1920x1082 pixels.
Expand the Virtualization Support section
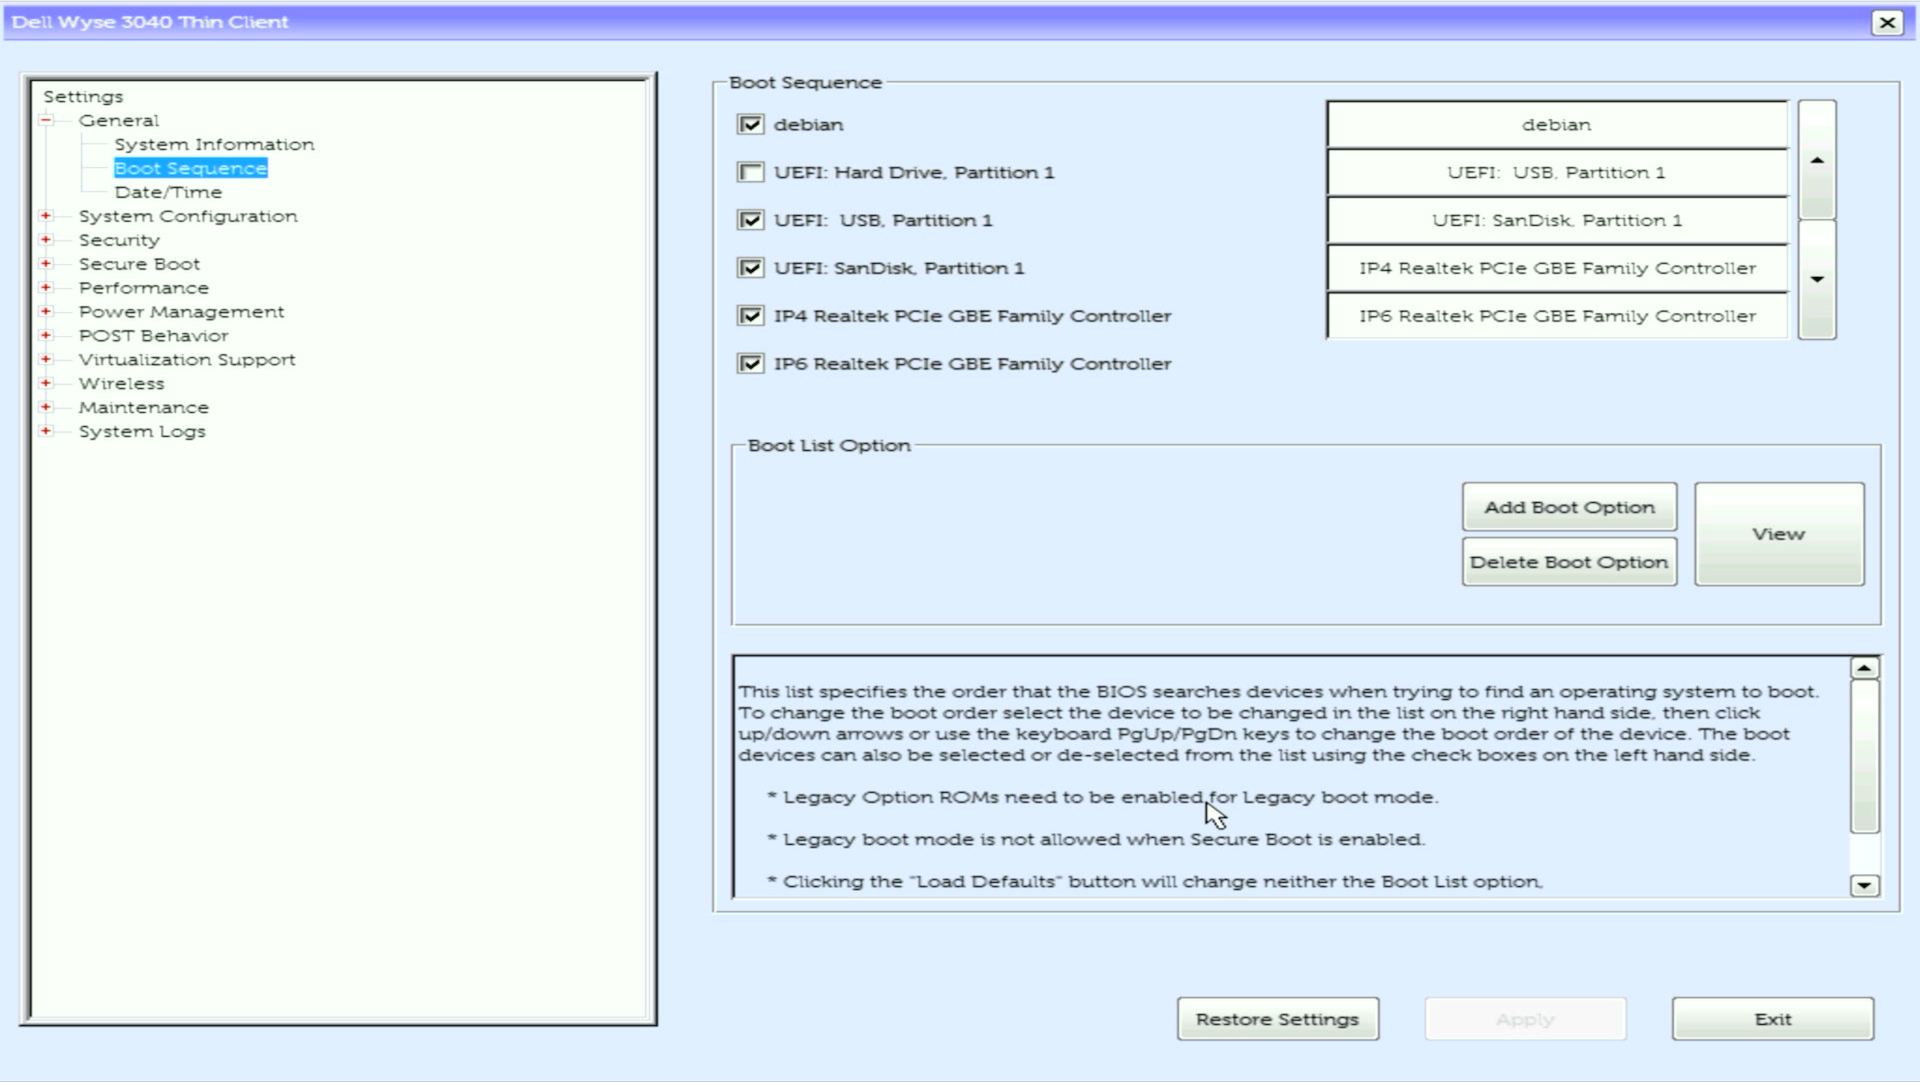pyautogui.click(x=46, y=360)
